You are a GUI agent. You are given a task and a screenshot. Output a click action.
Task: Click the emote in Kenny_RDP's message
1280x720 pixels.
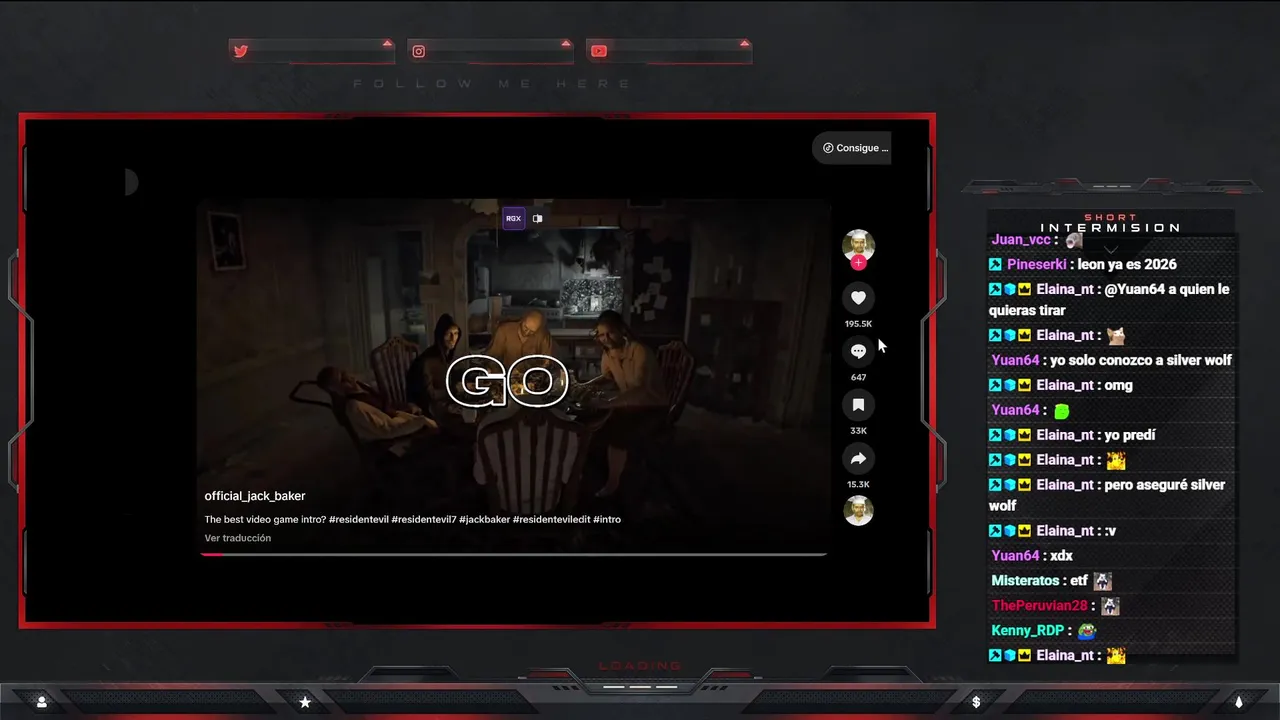pos(1087,631)
